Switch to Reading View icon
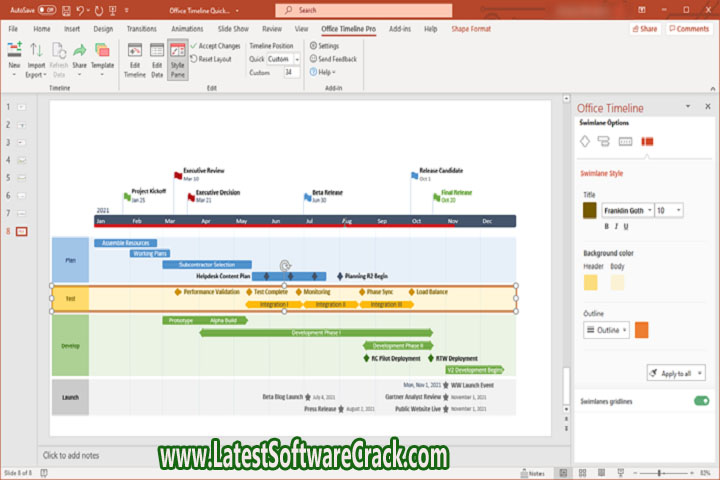Screen dimensions: 720x480 (x=601, y=473)
